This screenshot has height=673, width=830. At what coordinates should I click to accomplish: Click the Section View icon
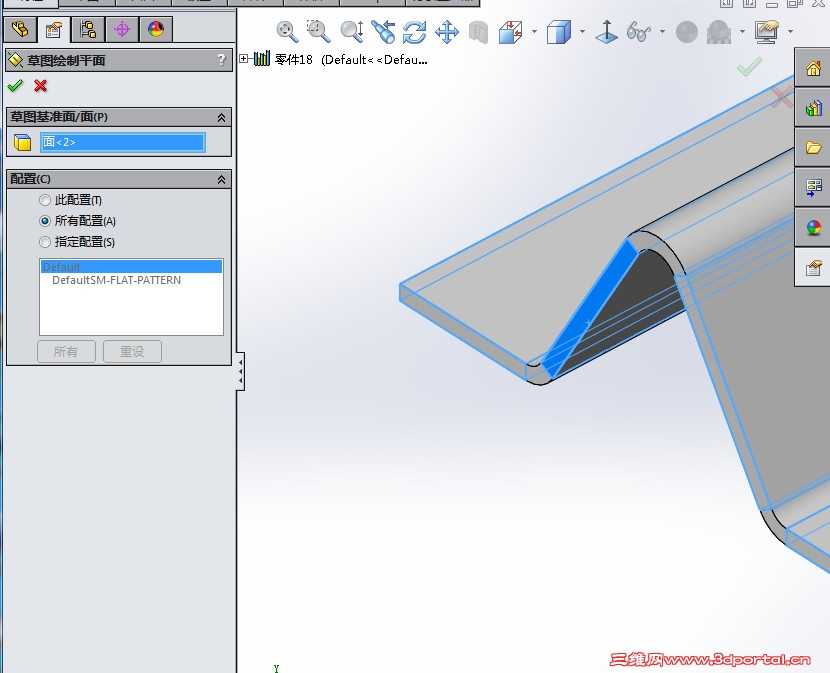511,32
